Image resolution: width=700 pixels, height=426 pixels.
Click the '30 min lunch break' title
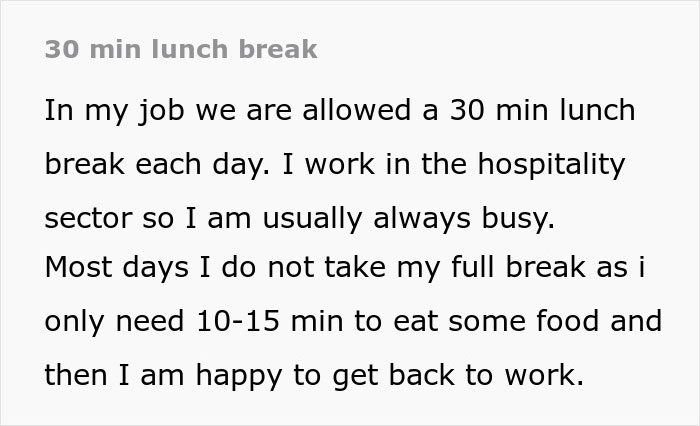click(x=181, y=49)
